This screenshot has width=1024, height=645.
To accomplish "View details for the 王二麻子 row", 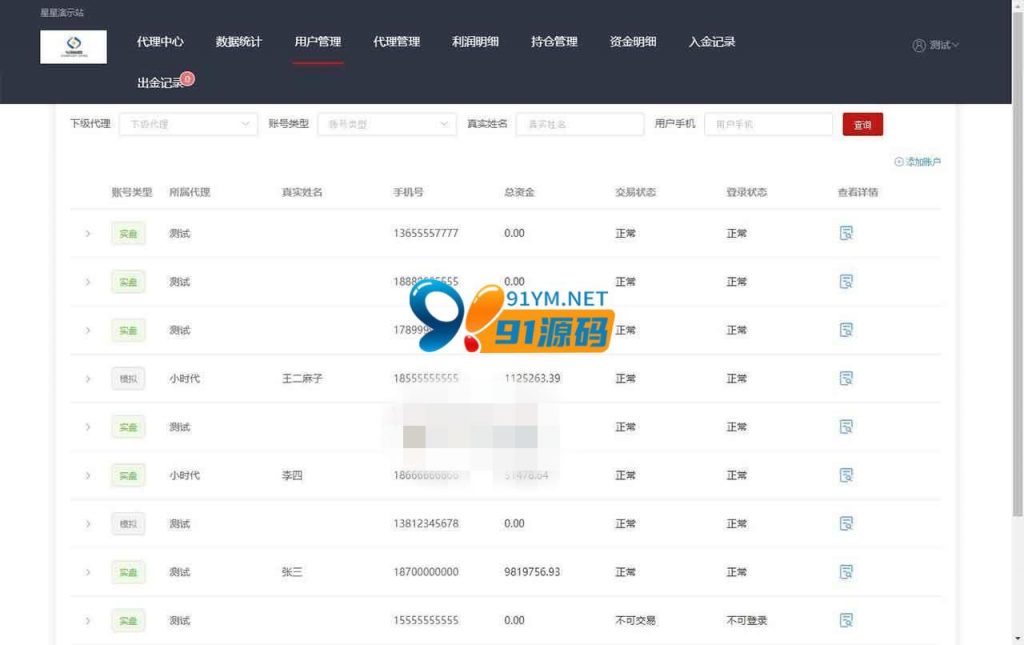I will pyautogui.click(x=846, y=378).
